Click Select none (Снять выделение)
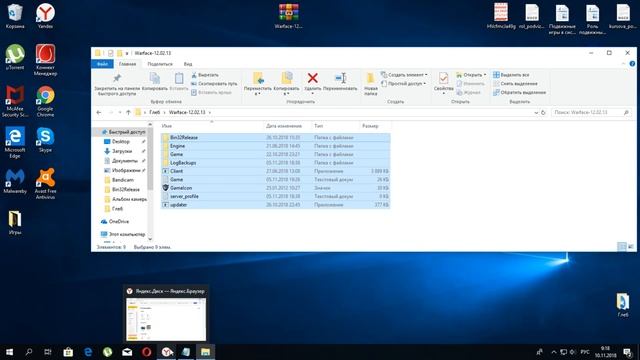This screenshot has width=640, height=360. click(515, 84)
